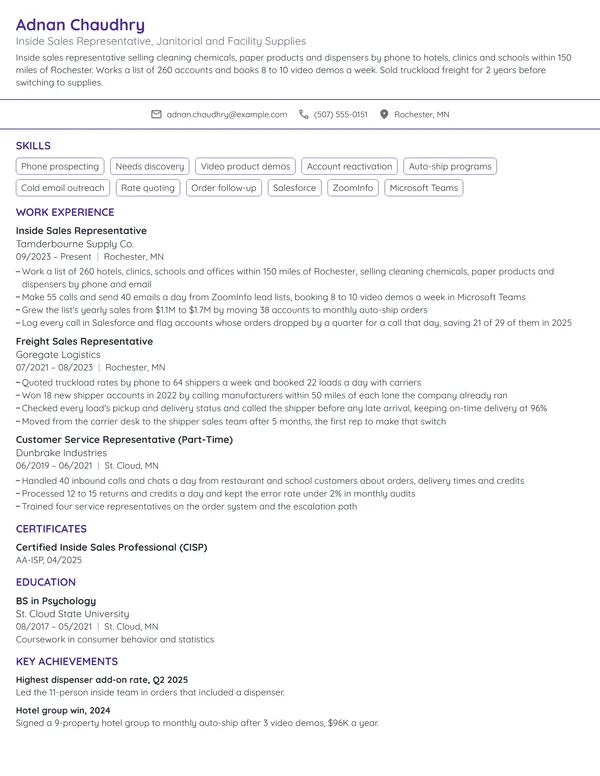
Task: Click the bullet about 55 calls and 40 emails
Action: click(x=270, y=297)
